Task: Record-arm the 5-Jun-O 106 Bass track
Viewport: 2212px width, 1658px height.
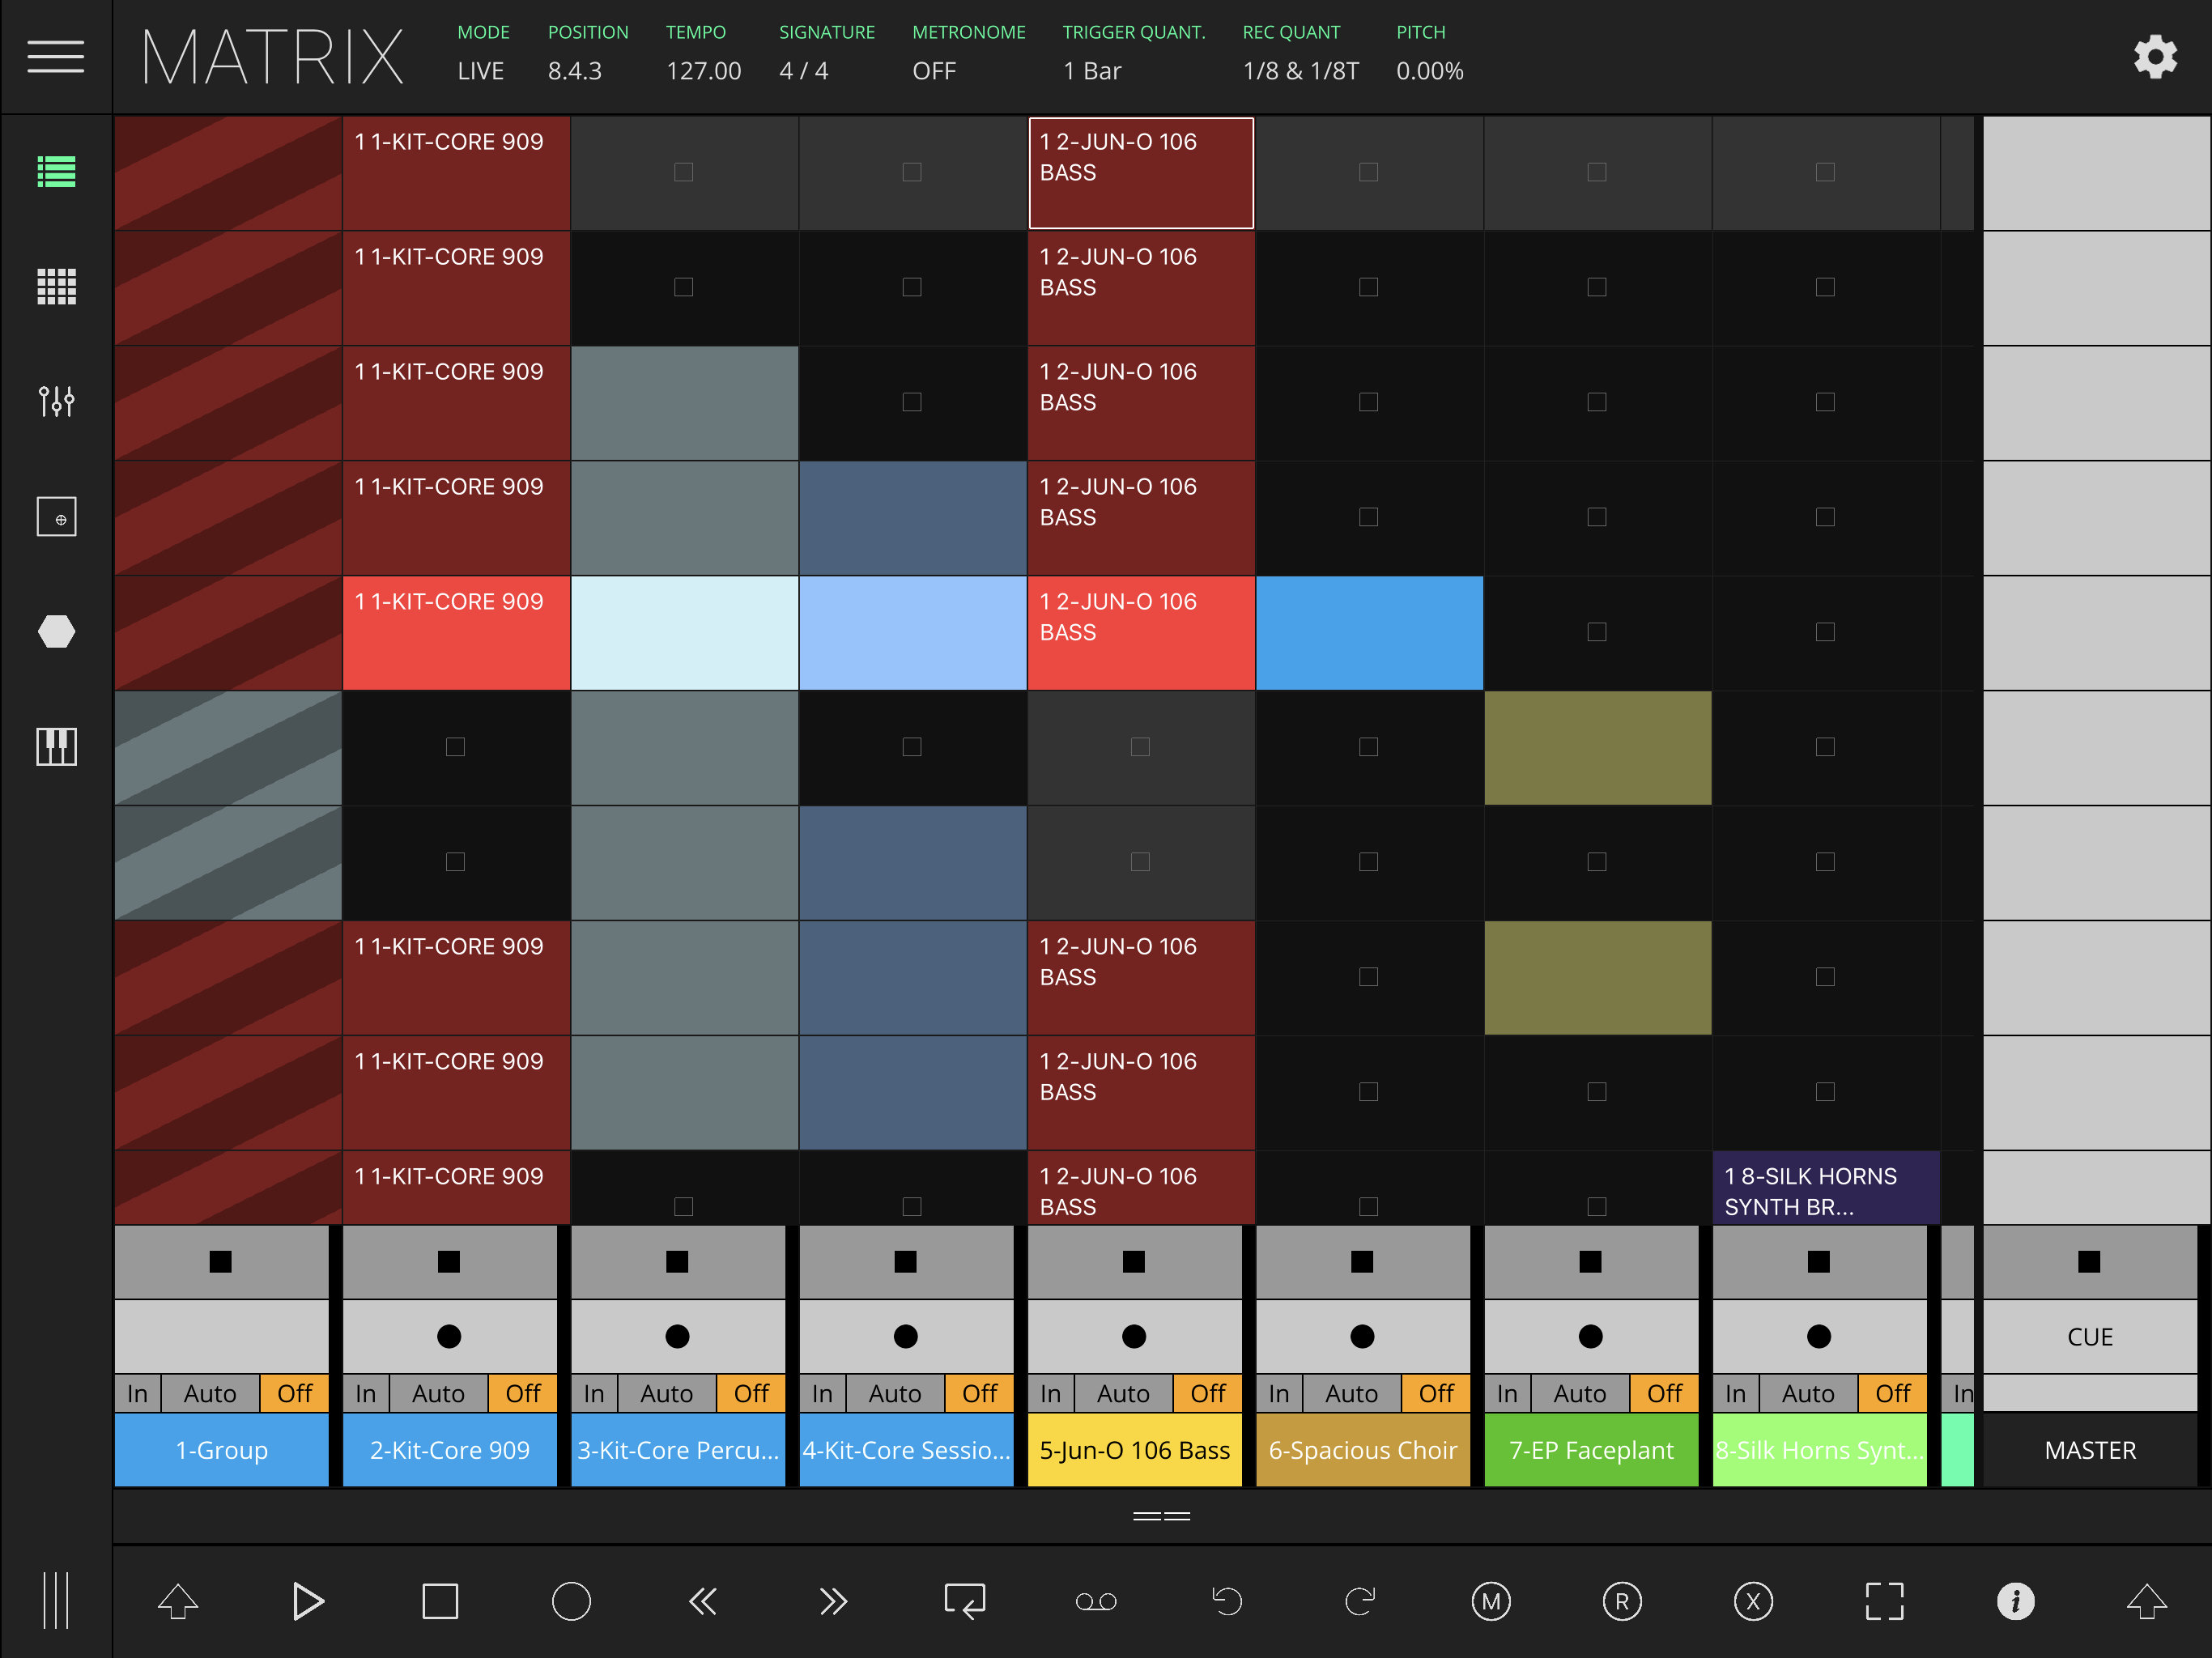Action: pos(1134,1336)
